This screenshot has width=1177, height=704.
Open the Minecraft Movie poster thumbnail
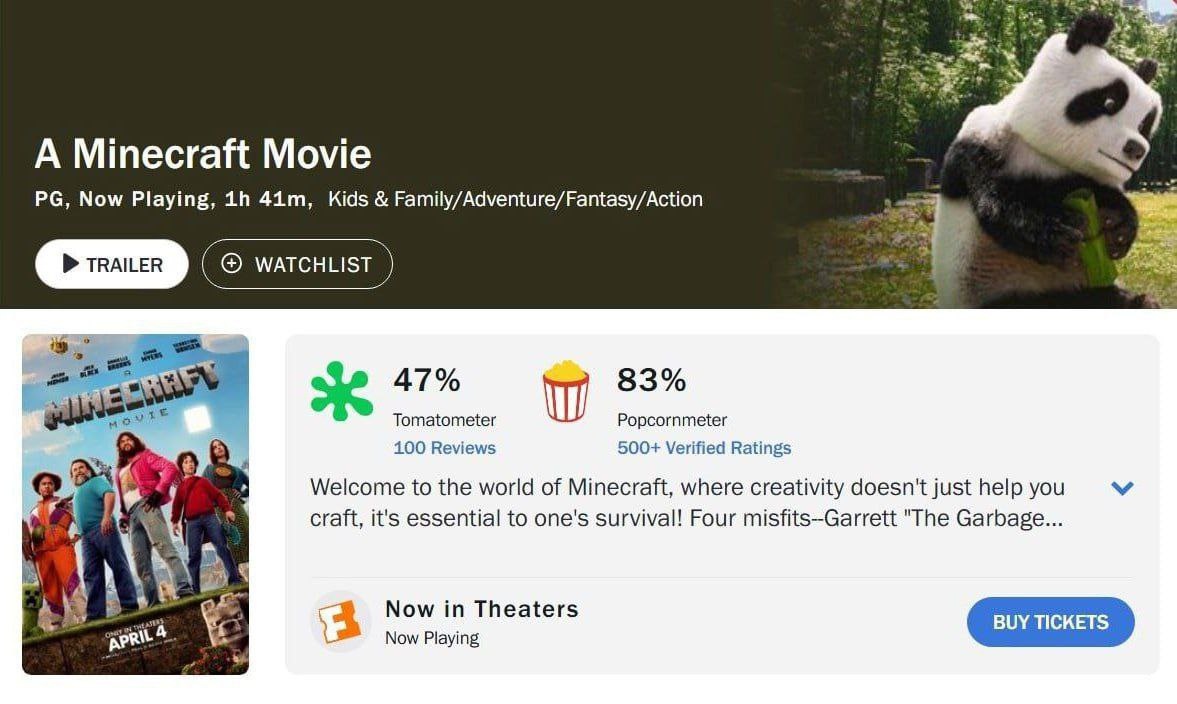[135, 504]
